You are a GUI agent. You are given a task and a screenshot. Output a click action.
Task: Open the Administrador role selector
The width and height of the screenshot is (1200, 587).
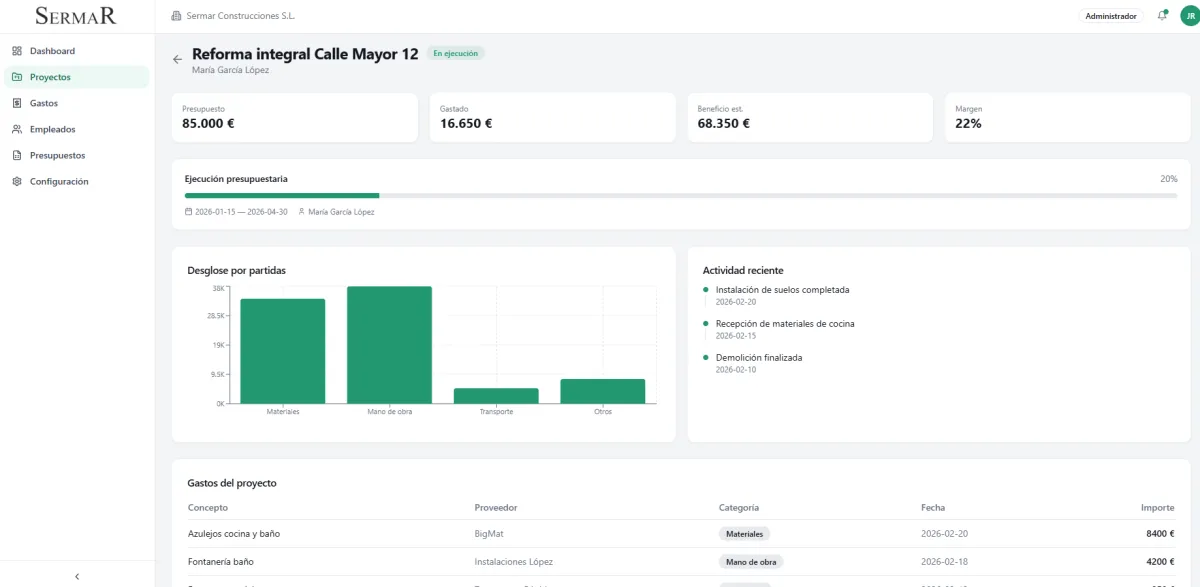coord(1111,16)
